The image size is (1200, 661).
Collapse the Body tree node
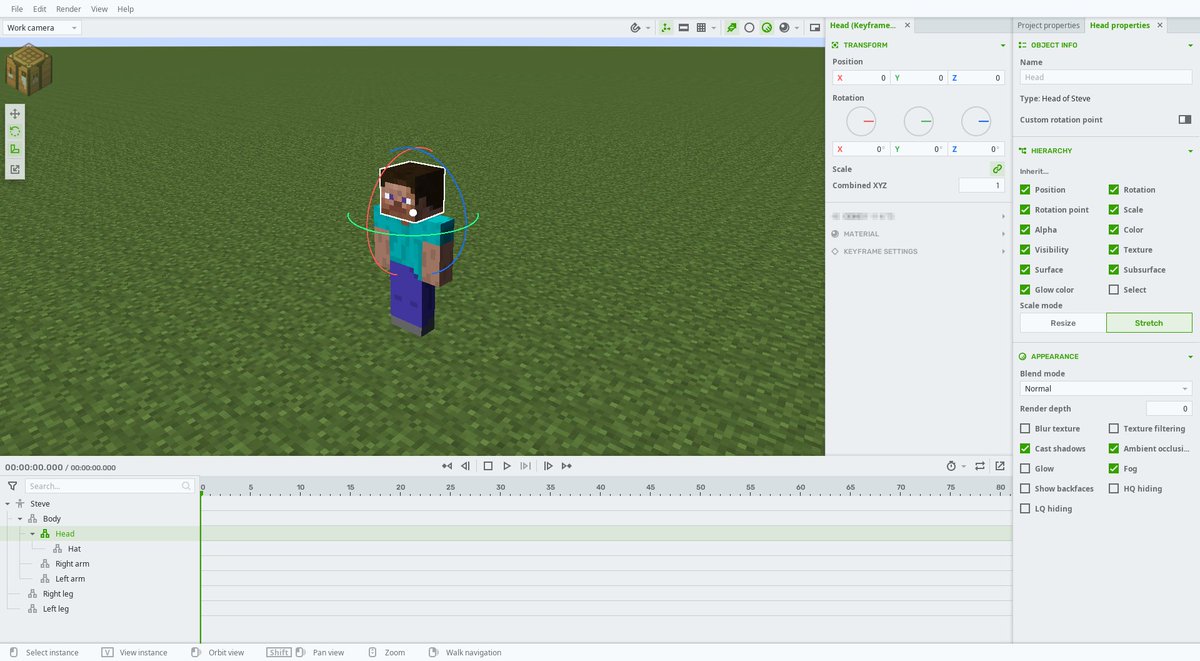pos(20,519)
